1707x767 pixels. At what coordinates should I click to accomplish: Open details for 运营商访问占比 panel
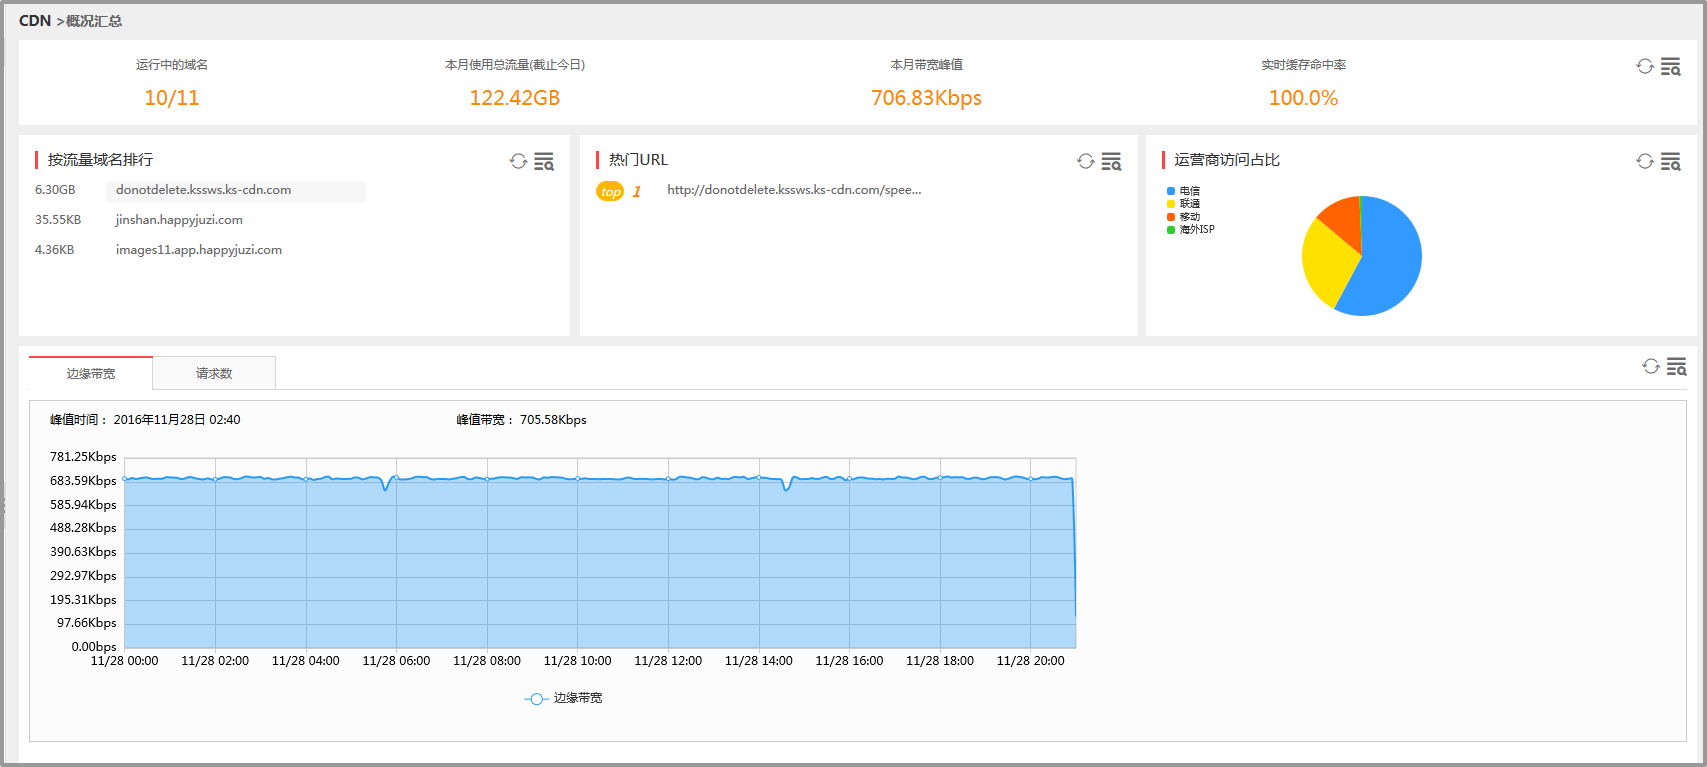pos(1670,161)
